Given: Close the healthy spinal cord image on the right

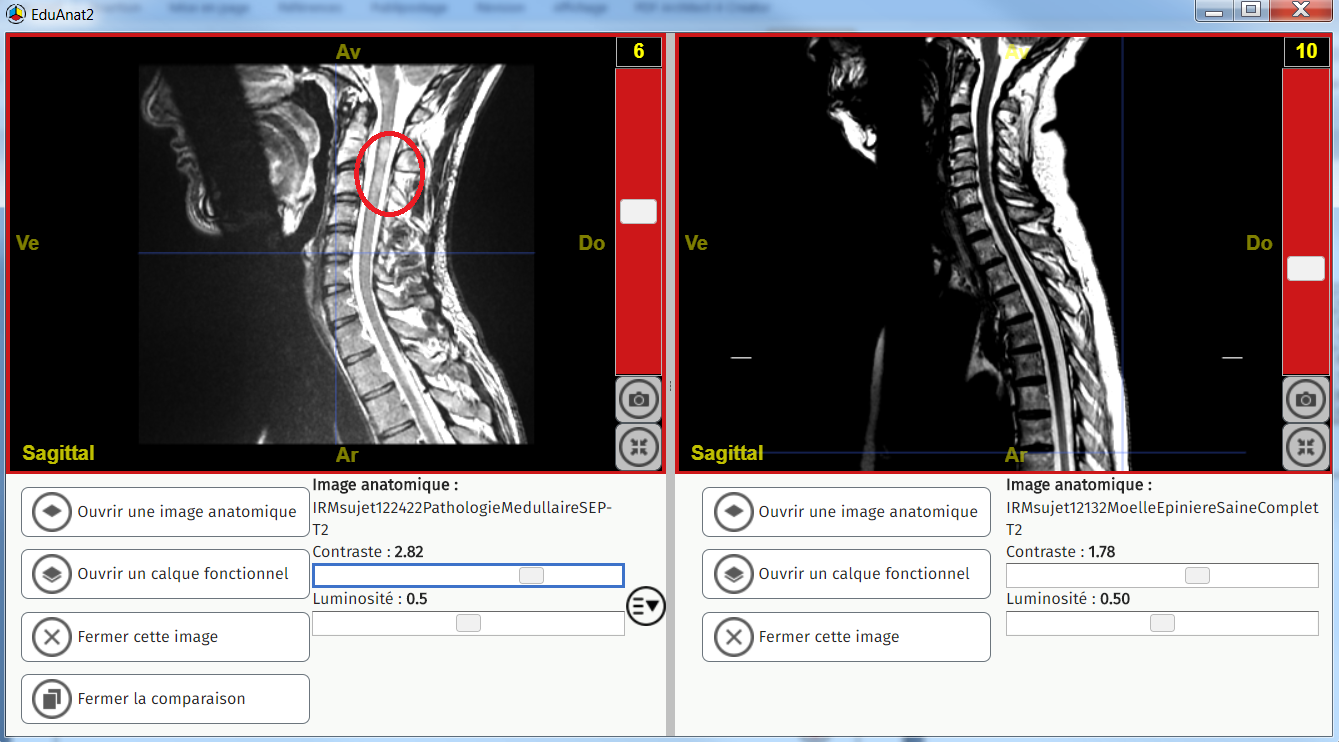Looking at the screenshot, I should point(846,637).
